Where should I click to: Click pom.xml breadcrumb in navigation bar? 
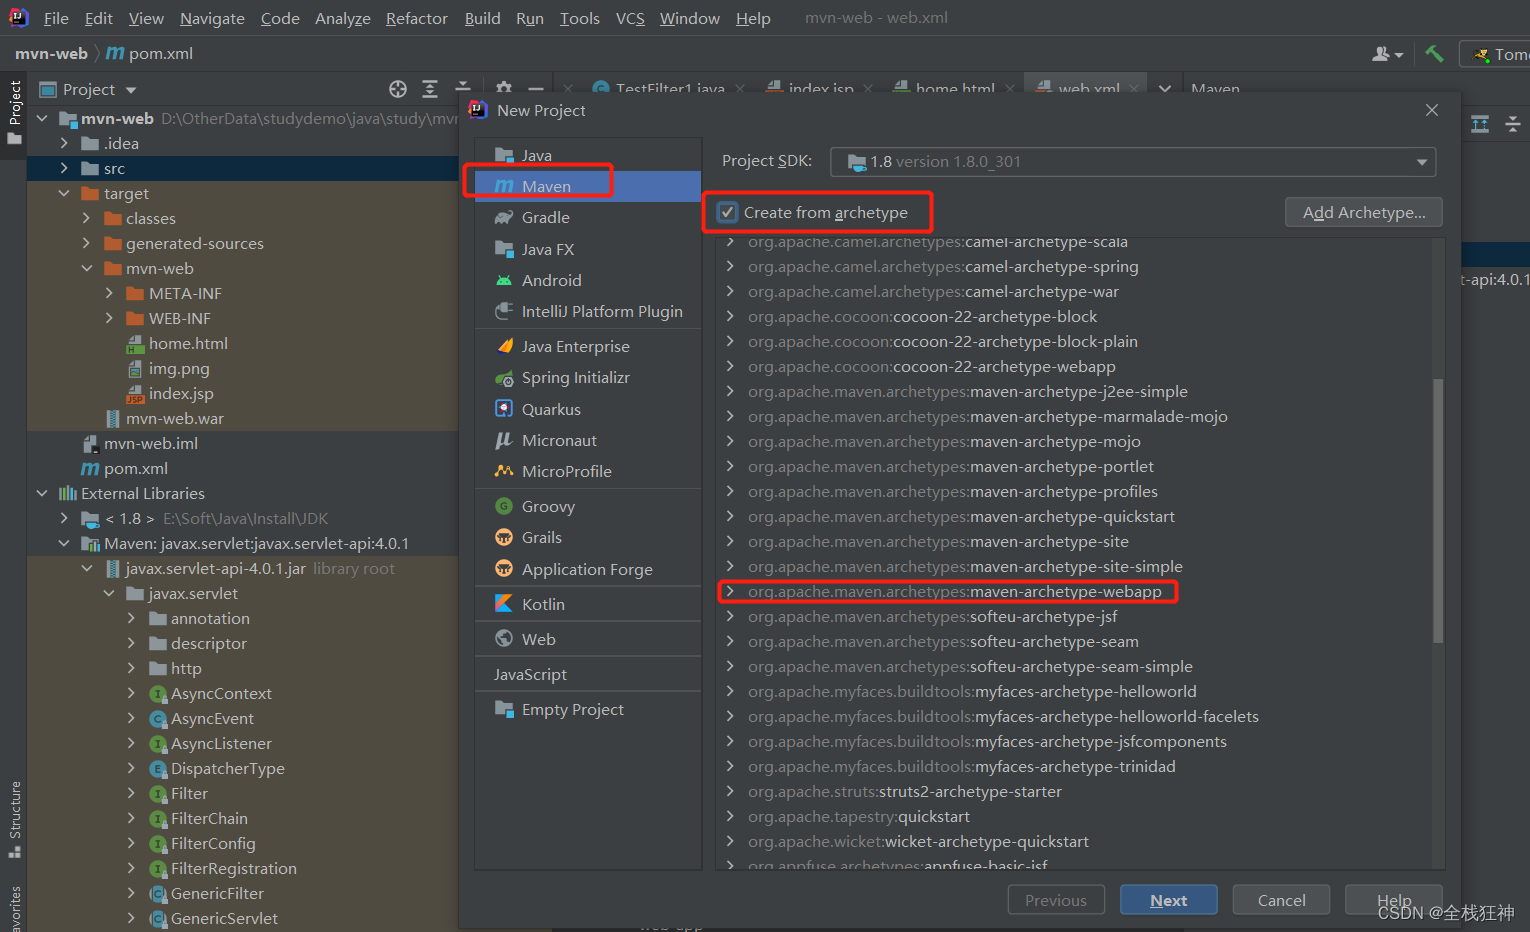point(150,54)
